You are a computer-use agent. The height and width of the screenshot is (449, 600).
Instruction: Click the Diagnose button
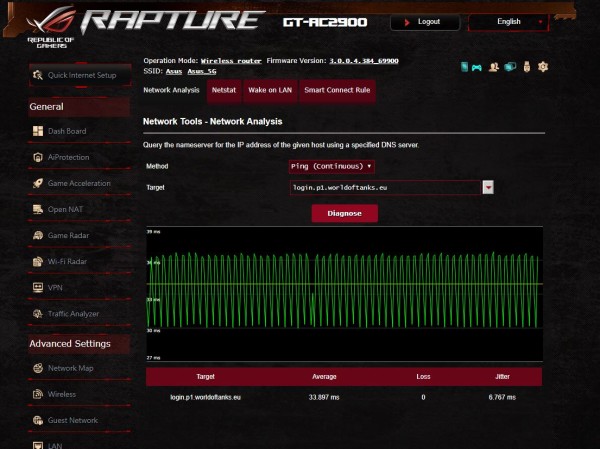[x=344, y=213]
